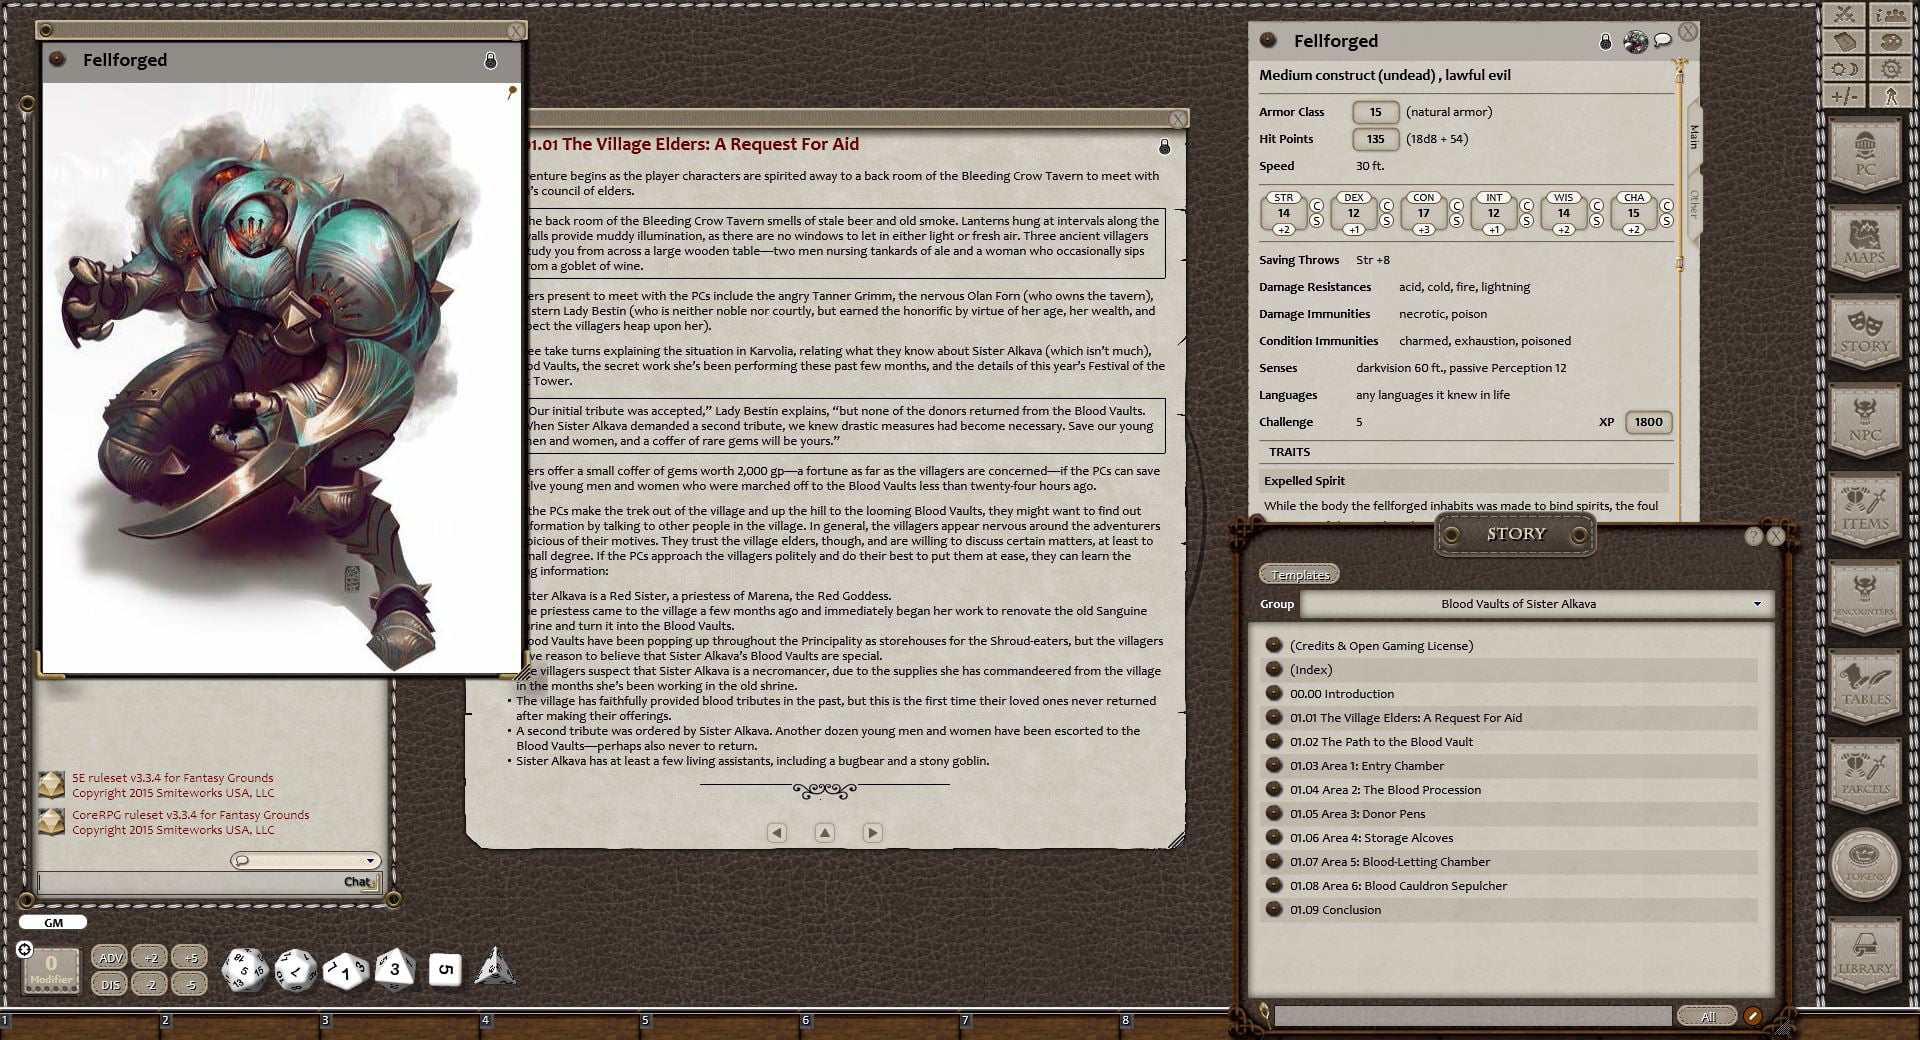Open the MAPS sidebar button

pyautogui.click(x=1865, y=244)
